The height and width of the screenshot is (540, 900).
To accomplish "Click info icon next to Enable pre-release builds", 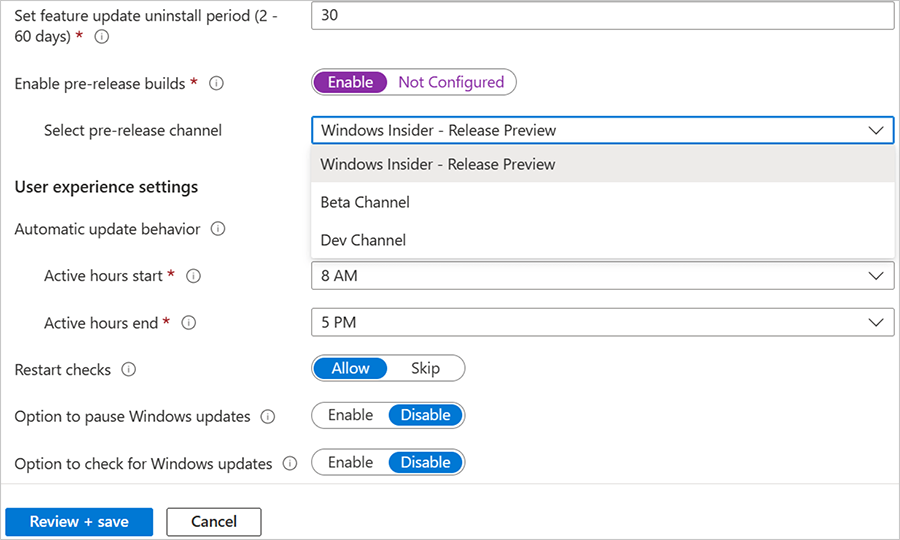I will [x=216, y=84].
